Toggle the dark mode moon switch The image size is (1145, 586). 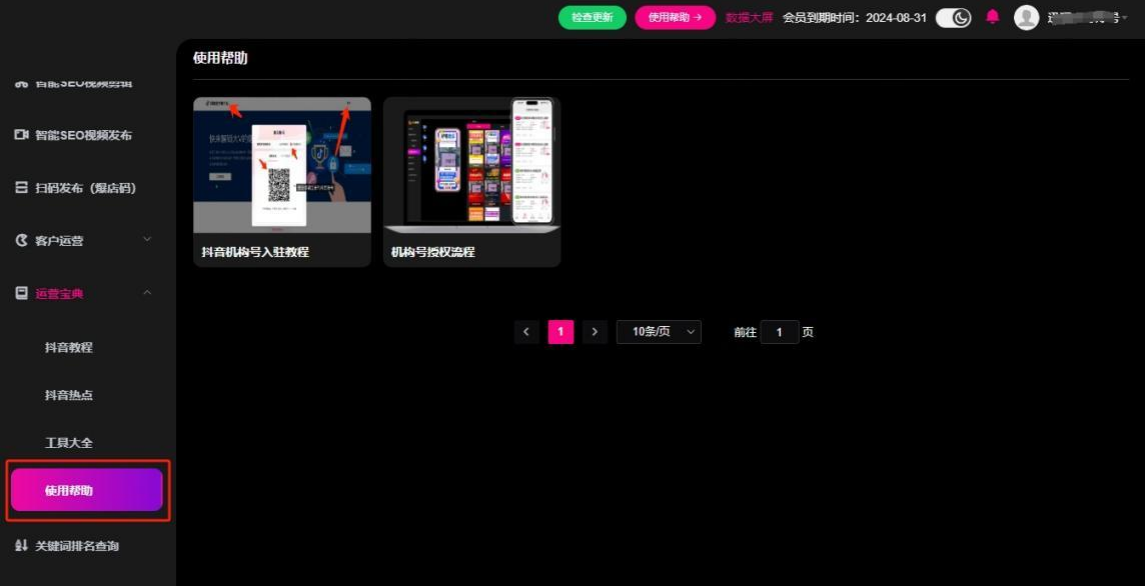click(x=953, y=17)
